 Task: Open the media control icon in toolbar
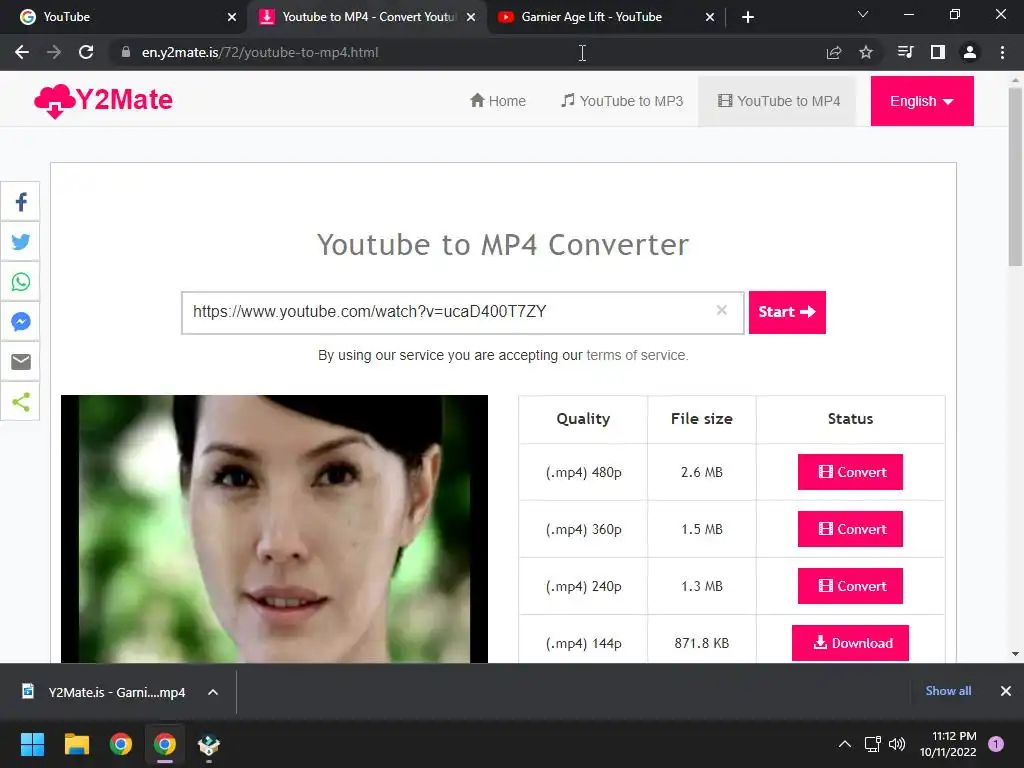(905, 52)
